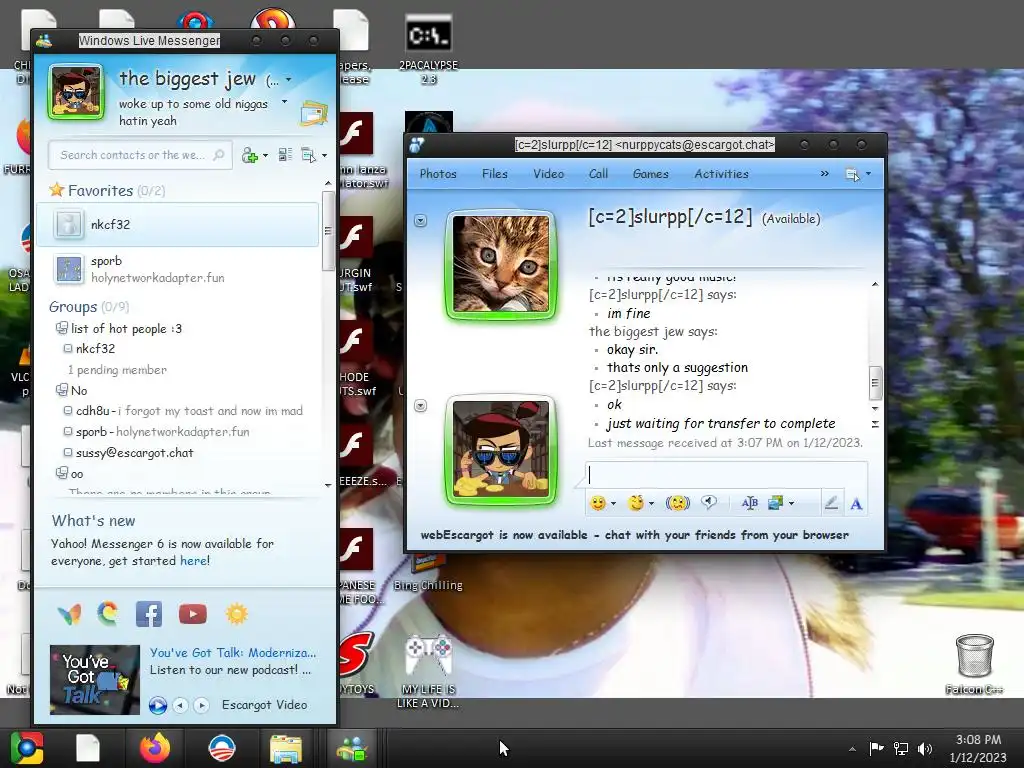Play the Escargot Video feed

pyautogui.click(x=157, y=705)
